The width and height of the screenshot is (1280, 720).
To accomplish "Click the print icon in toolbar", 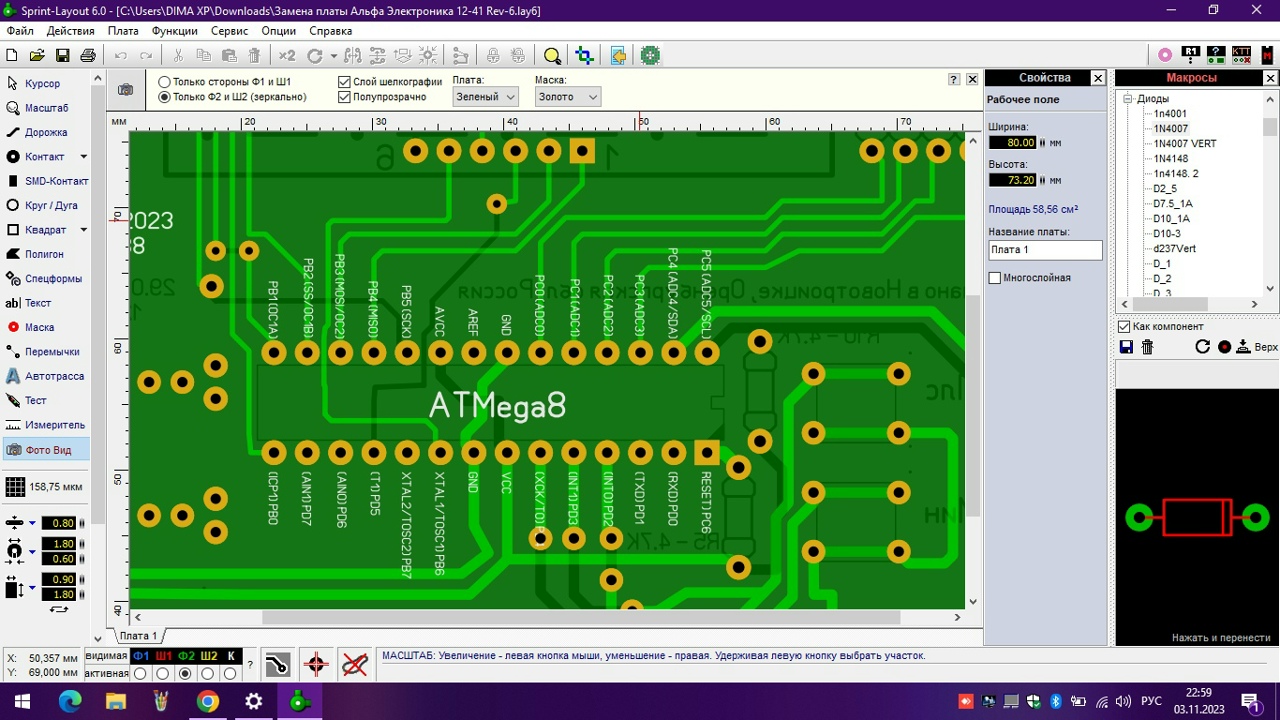I will 88,56.
